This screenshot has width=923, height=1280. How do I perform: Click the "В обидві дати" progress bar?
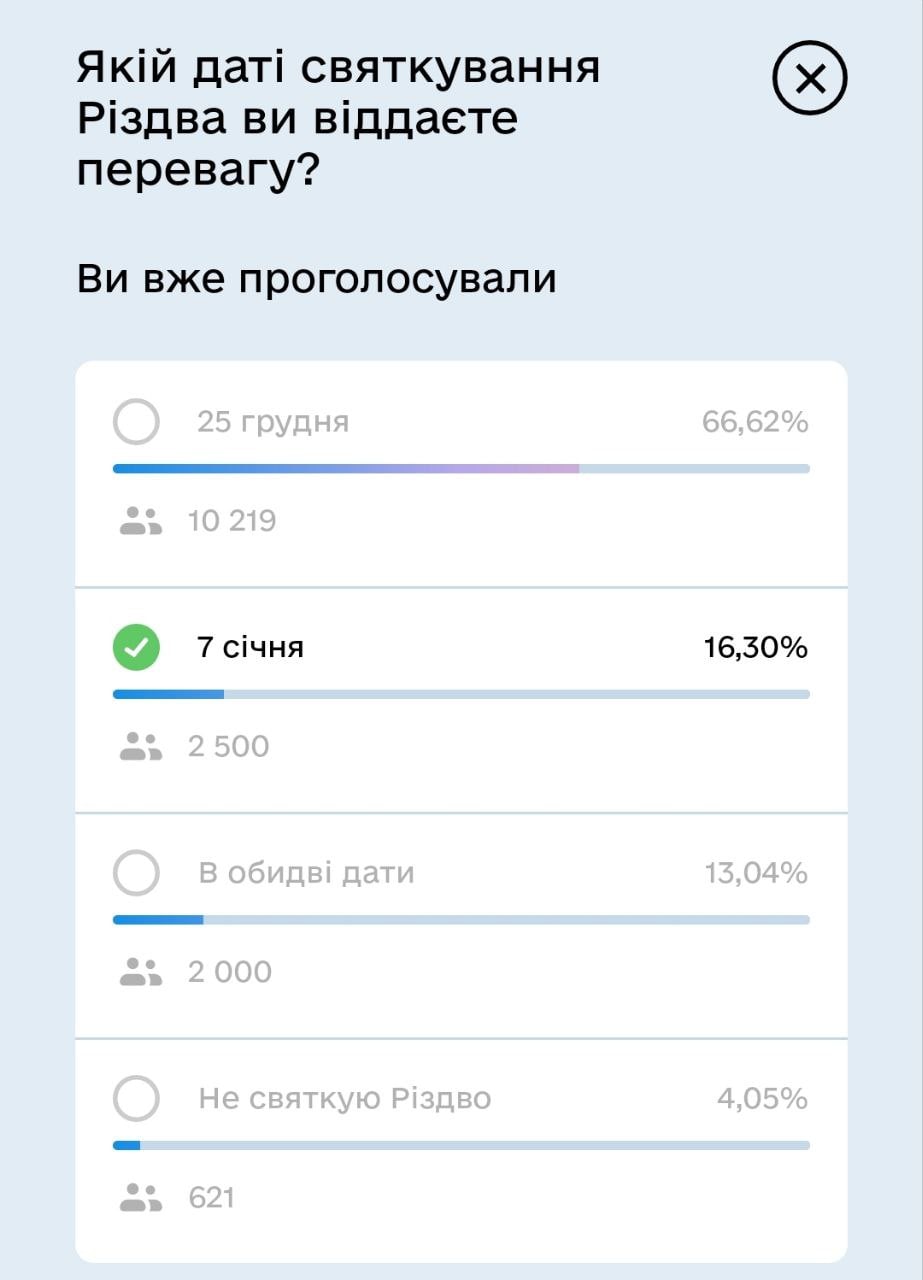461,919
